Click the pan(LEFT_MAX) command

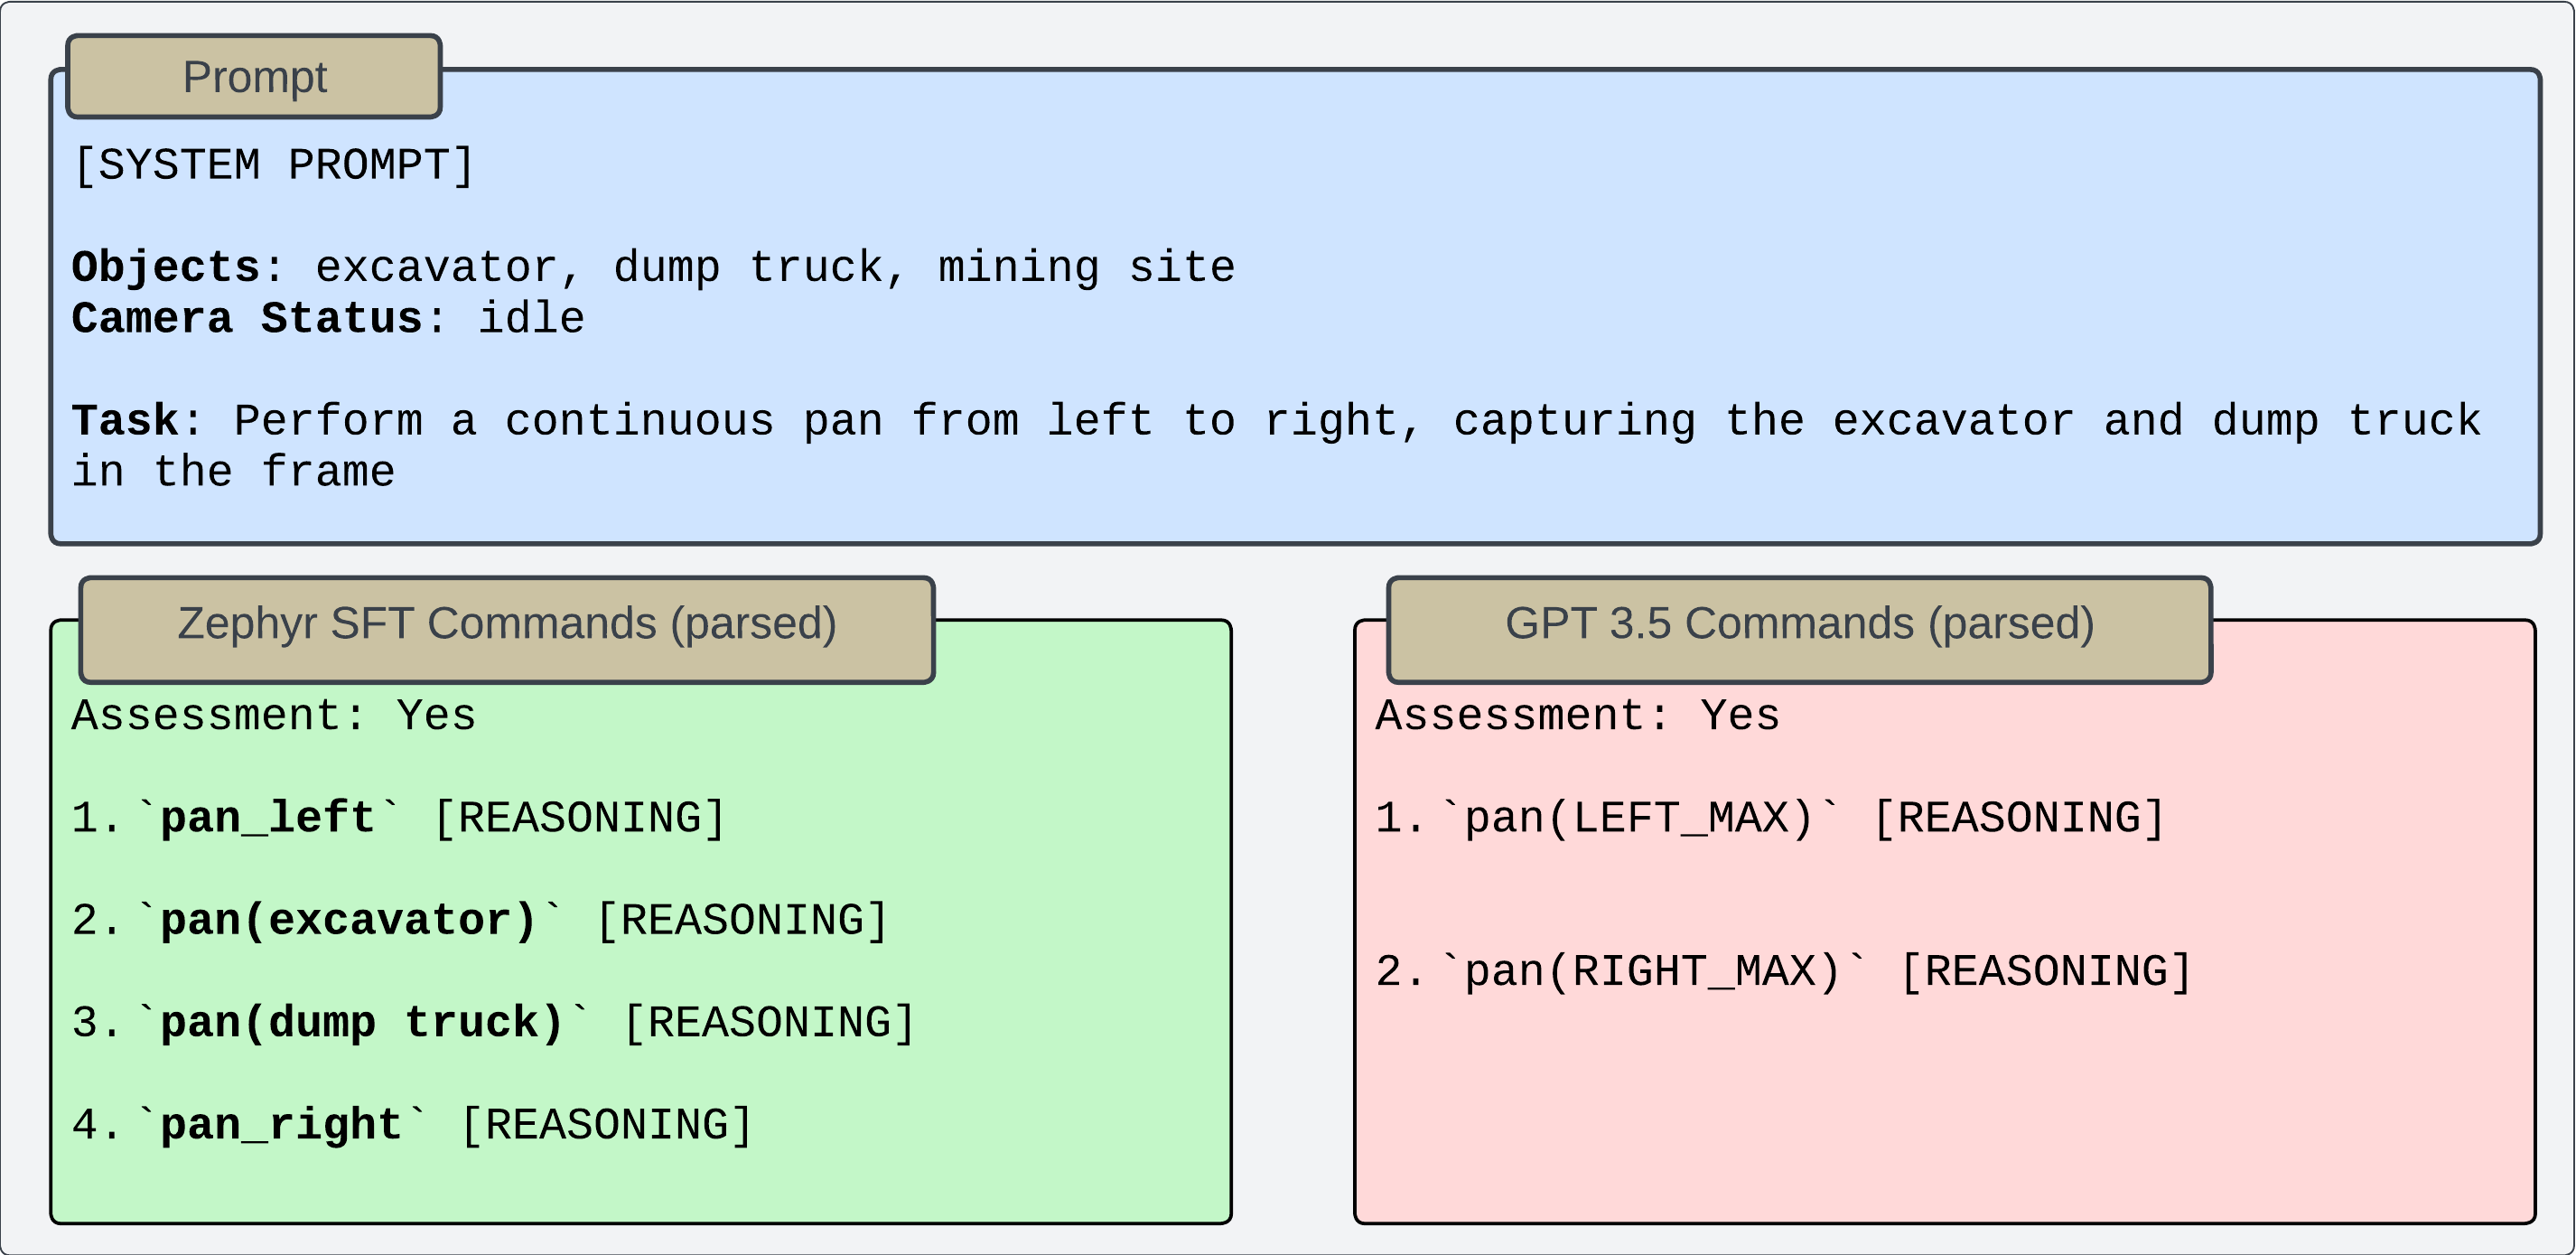[1638, 818]
